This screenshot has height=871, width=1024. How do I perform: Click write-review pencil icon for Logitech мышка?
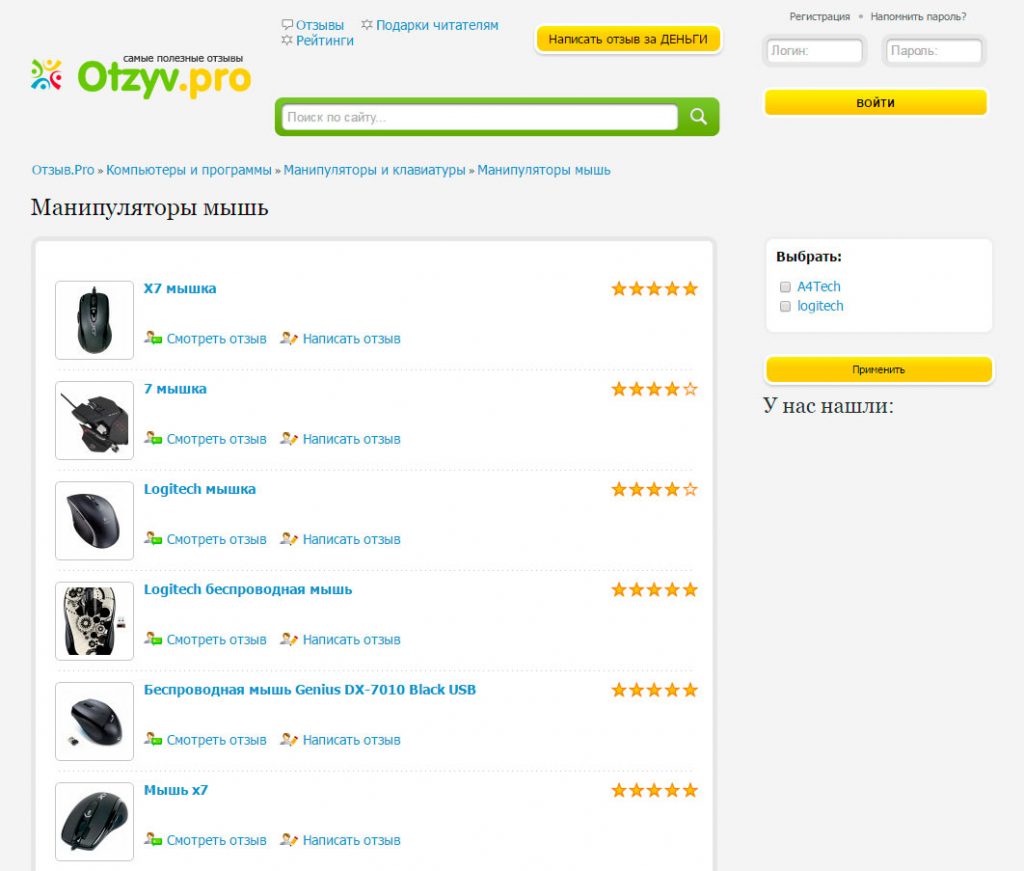point(289,539)
